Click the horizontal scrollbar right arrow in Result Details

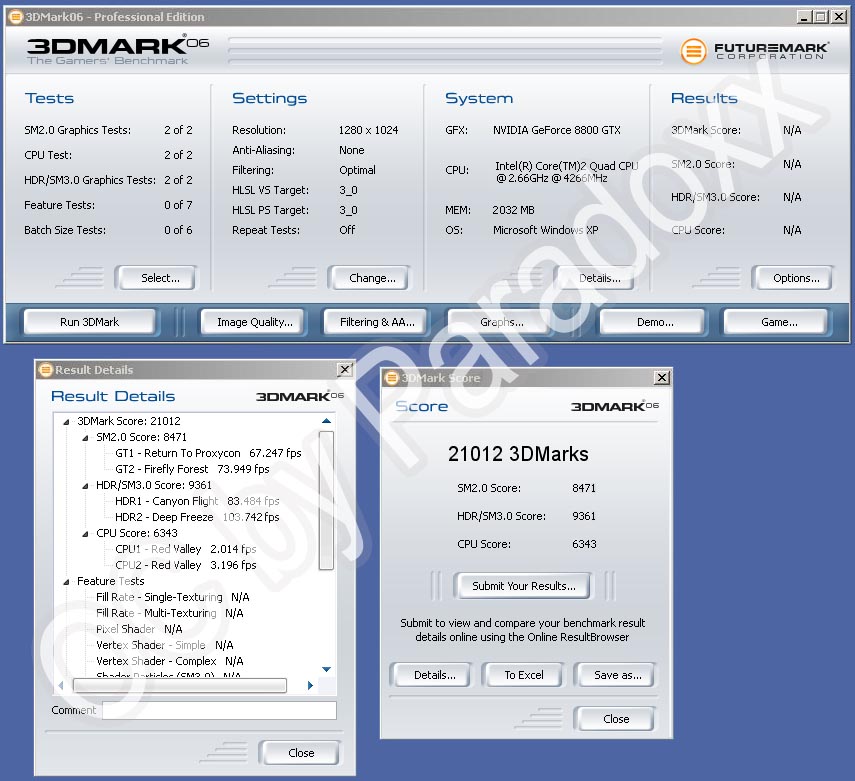[x=310, y=685]
